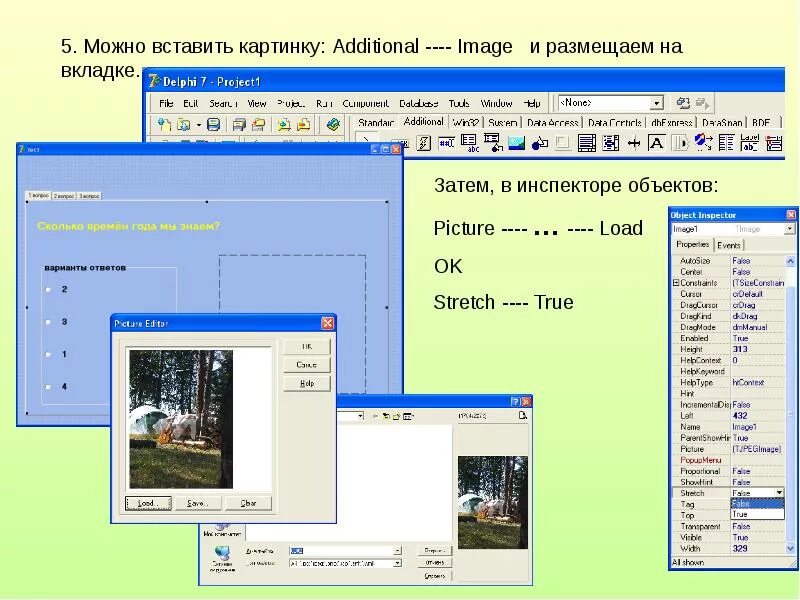The width and height of the screenshot is (800, 600).
Task: Click the Open Project toolbar icon in Delphi
Action: (x=259, y=124)
